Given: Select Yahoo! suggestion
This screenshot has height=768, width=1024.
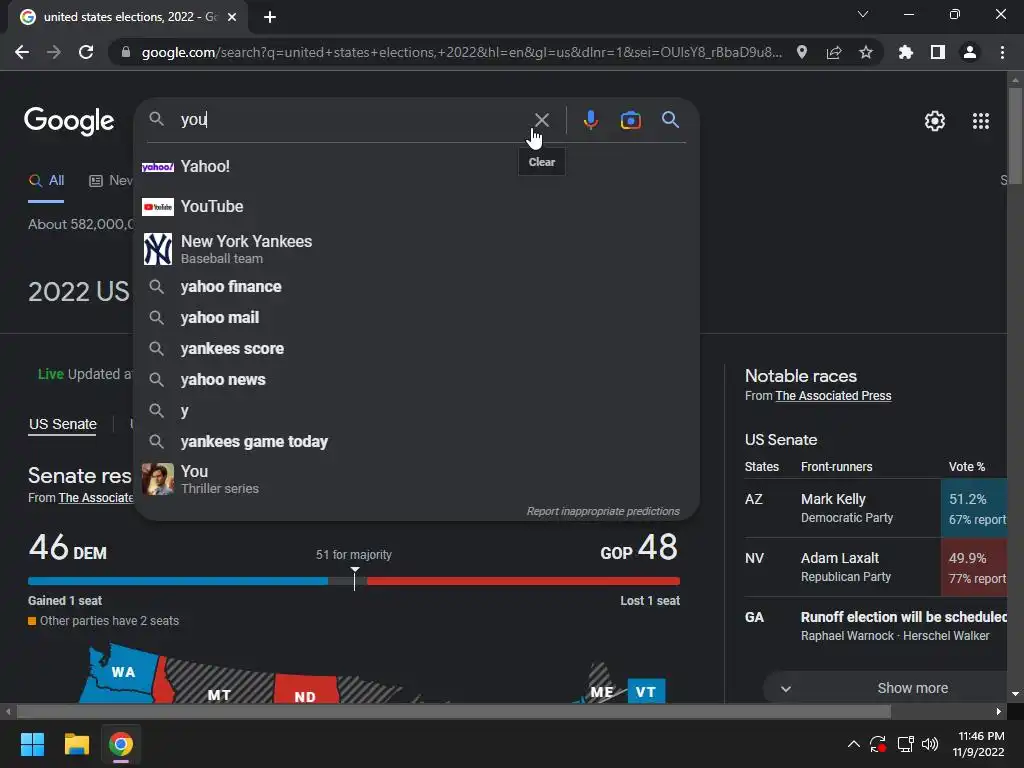Looking at the screenshot, I should [x=416, y=167].
